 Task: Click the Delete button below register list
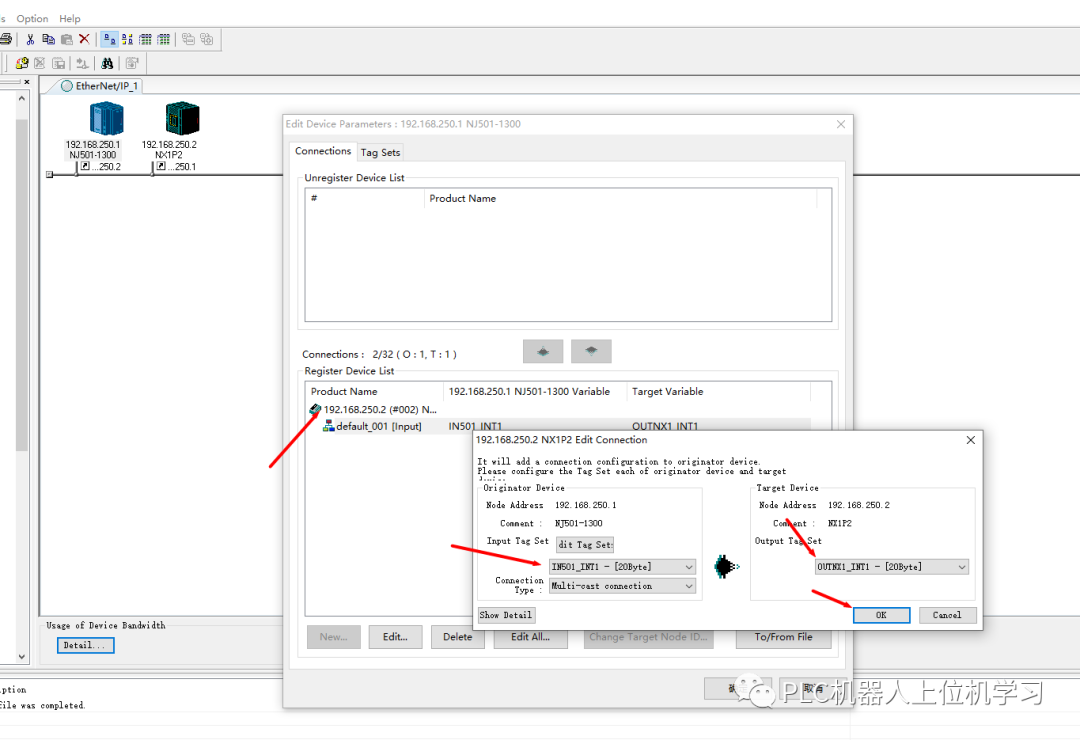point(457,637)
